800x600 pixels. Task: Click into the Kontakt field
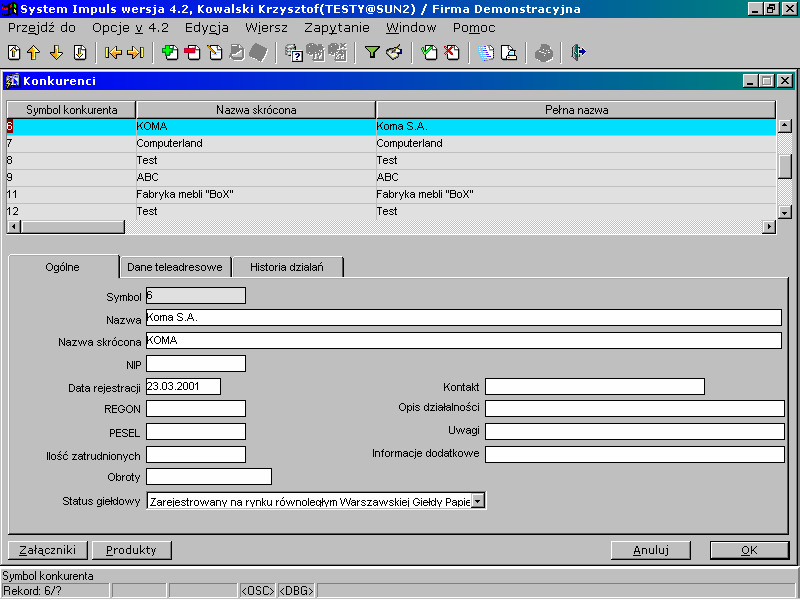click(595, 387)
